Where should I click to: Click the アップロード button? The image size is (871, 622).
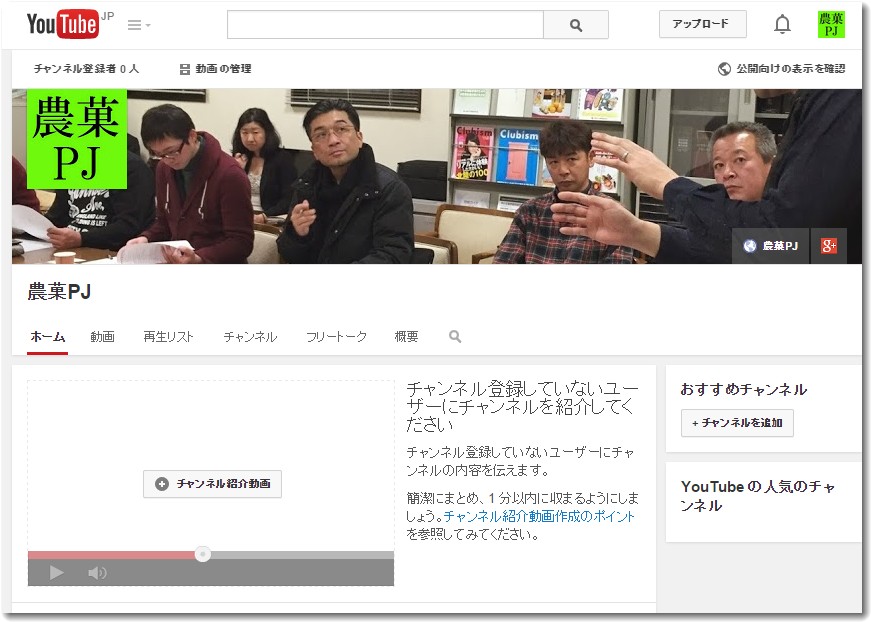702,22
